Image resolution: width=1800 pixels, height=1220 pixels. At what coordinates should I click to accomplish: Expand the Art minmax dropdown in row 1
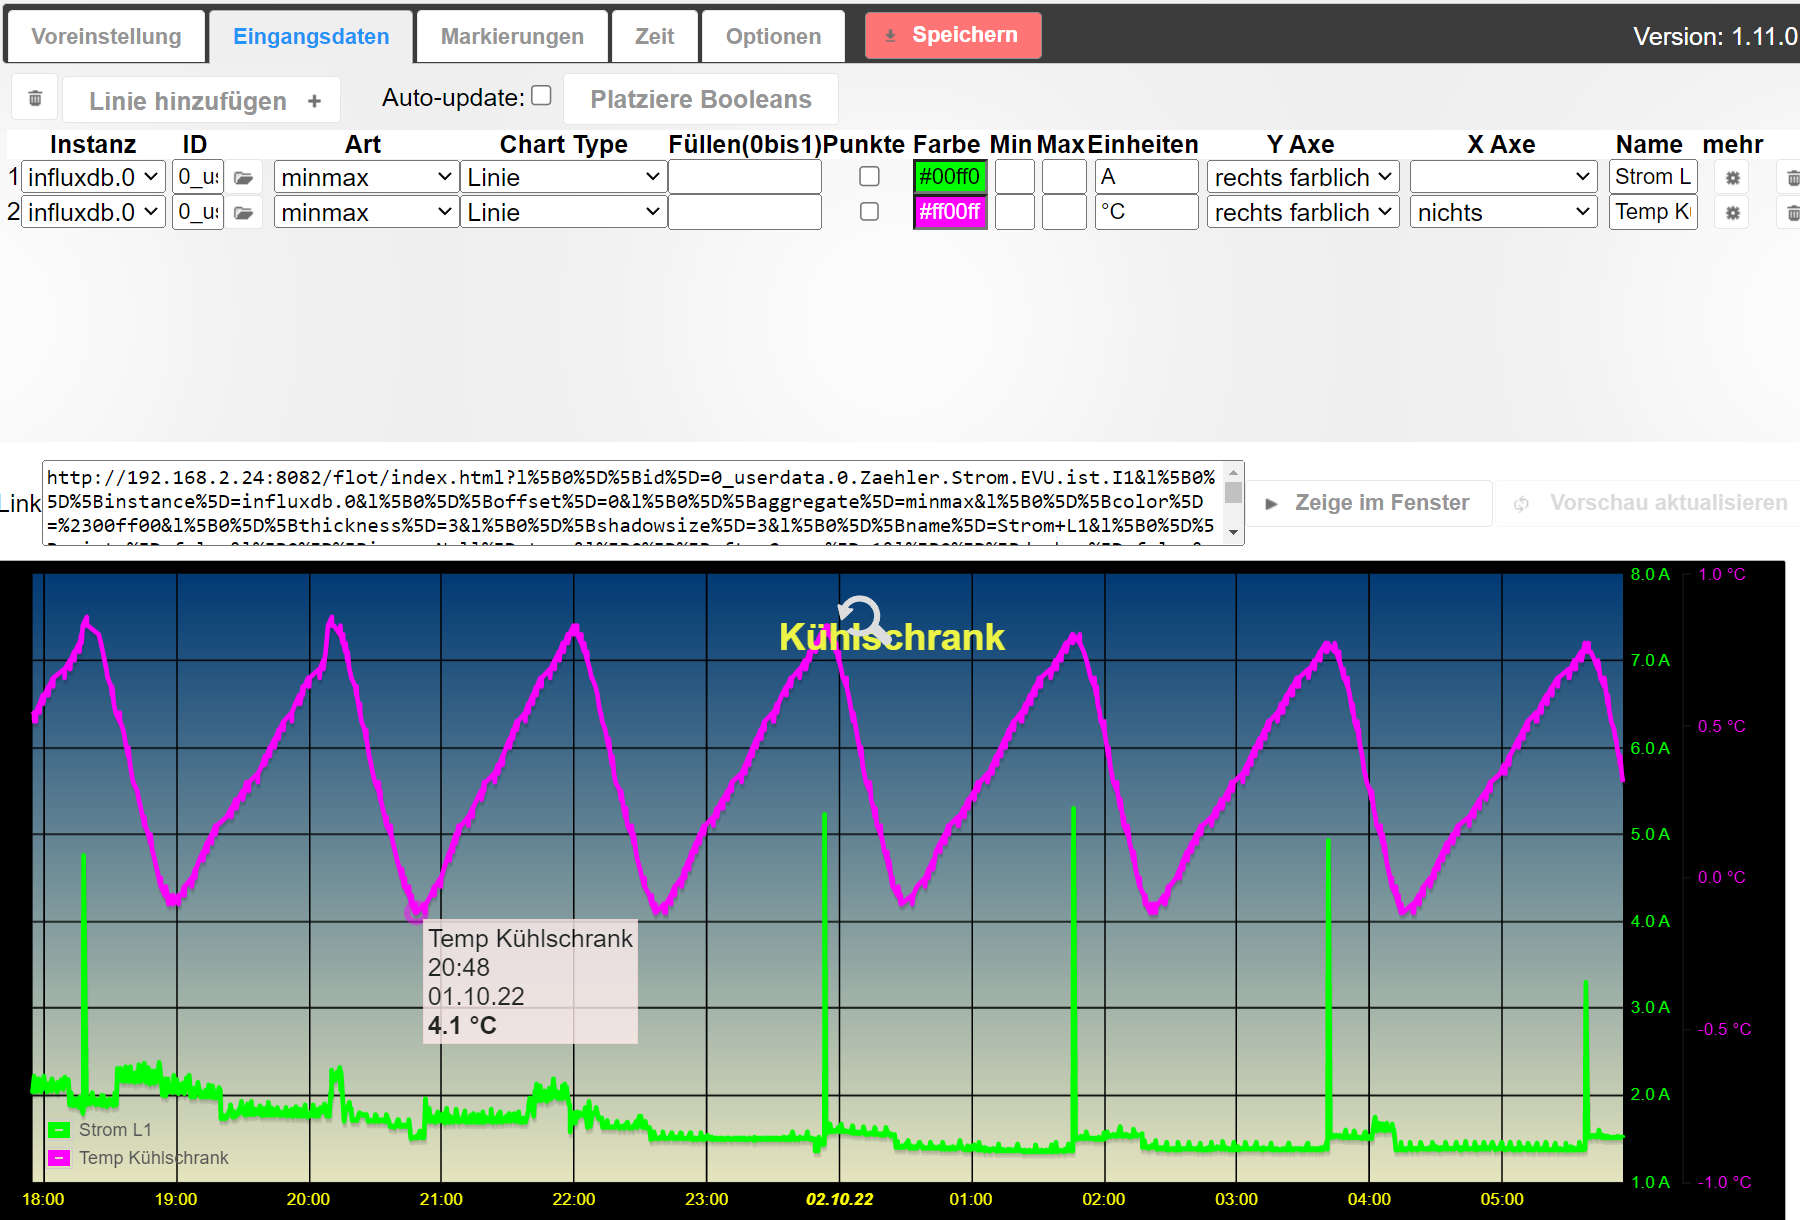(366, 178)
